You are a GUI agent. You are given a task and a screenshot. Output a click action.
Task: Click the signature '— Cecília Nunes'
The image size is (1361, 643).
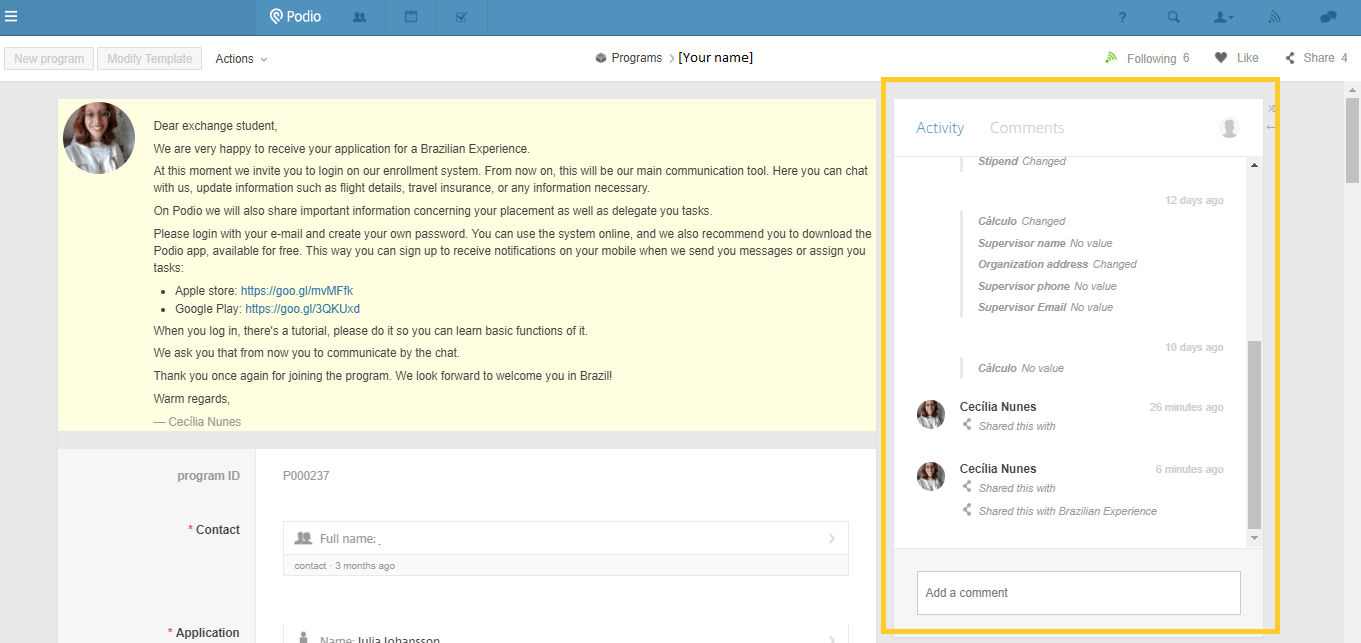[197, 422]
